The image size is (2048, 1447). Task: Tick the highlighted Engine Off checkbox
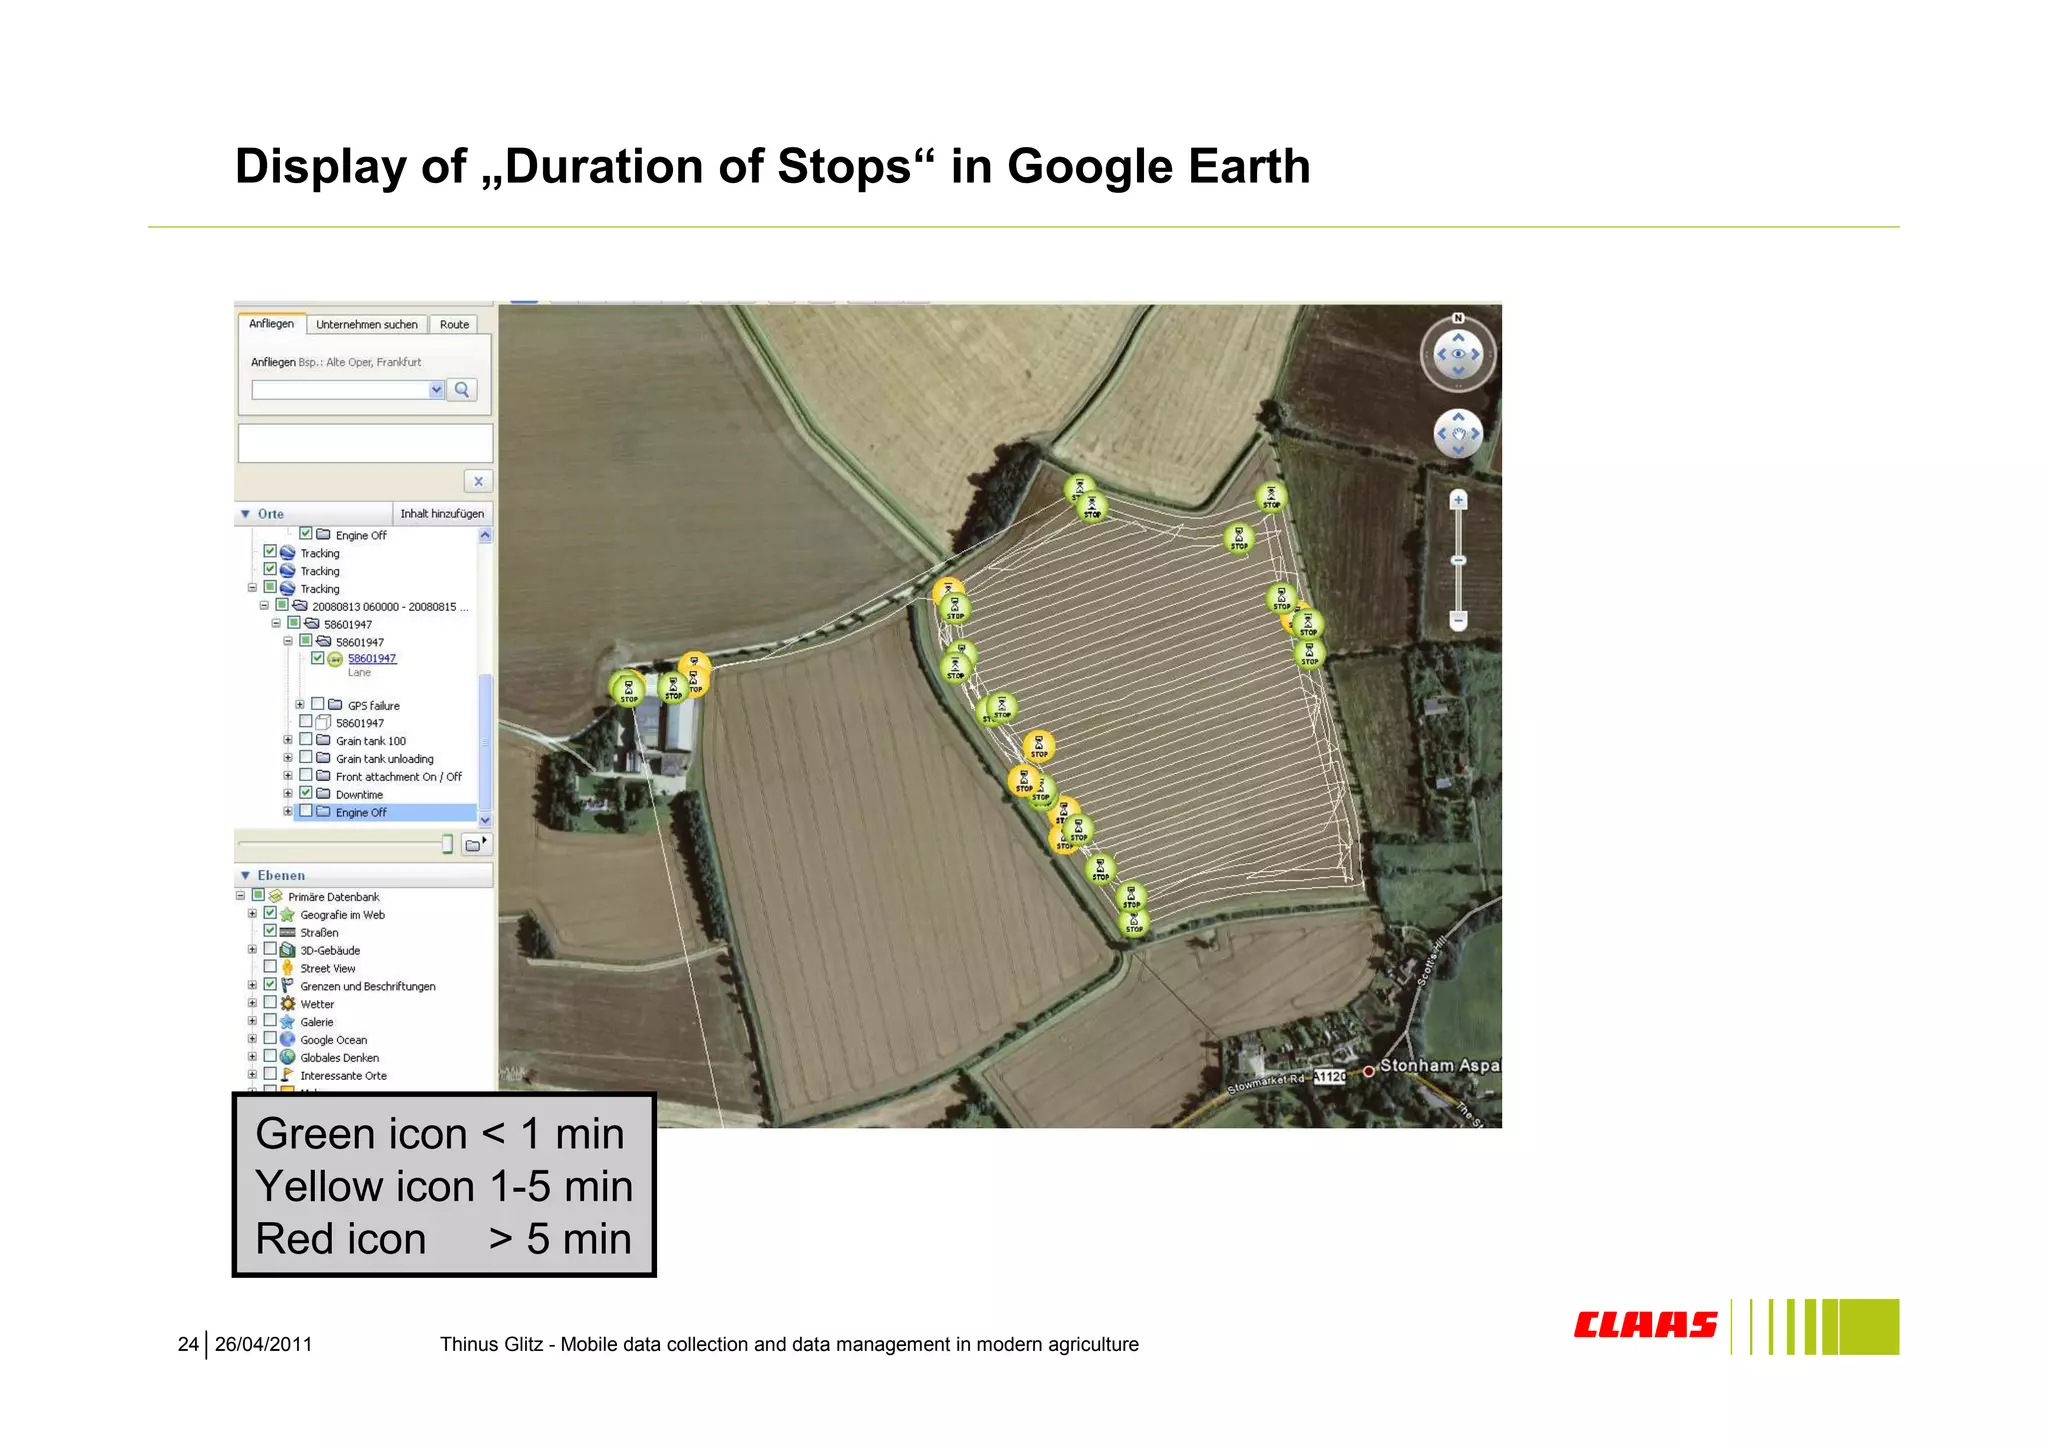(306, 811)
